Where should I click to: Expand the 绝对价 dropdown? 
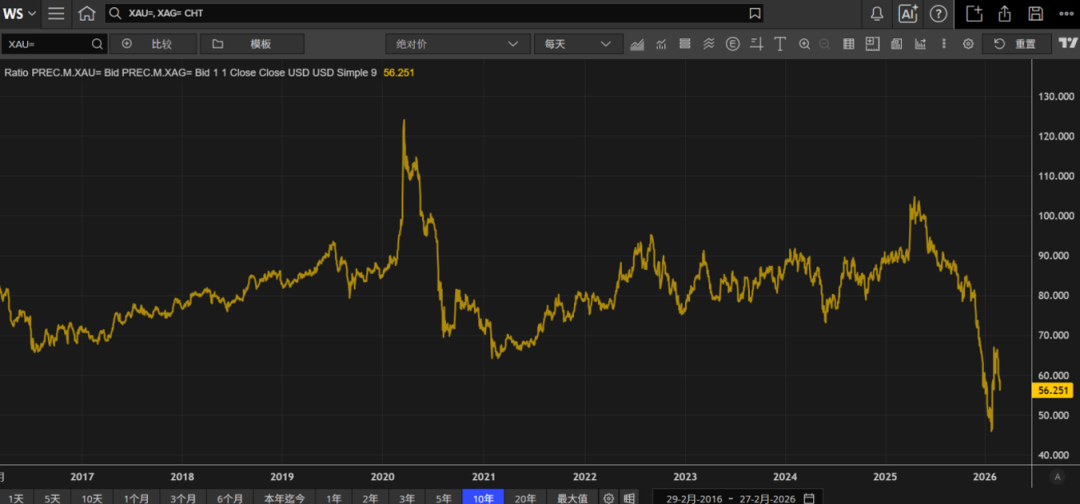pos(457,44)
